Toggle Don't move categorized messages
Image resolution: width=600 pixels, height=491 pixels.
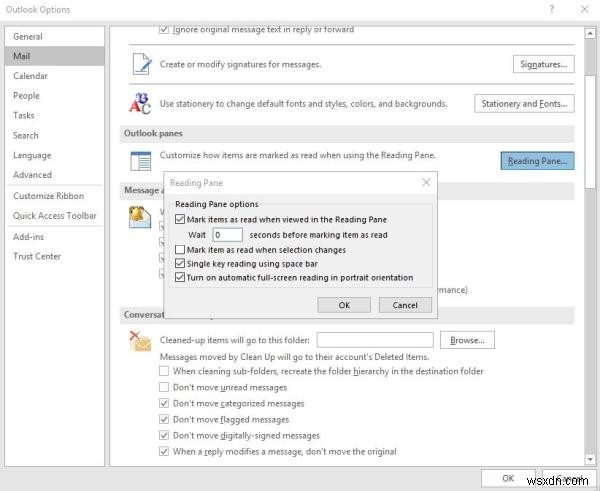164,403
